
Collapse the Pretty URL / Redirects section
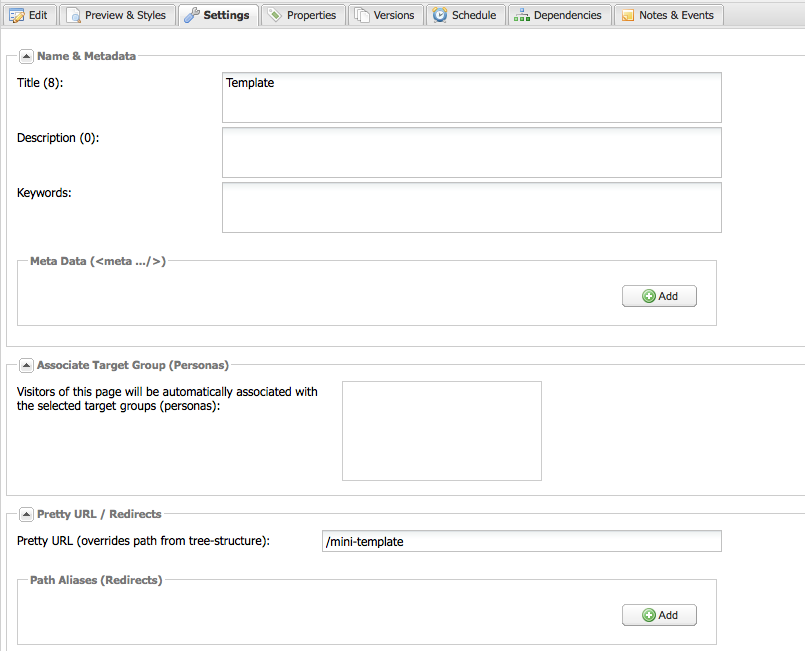point(26,514)
